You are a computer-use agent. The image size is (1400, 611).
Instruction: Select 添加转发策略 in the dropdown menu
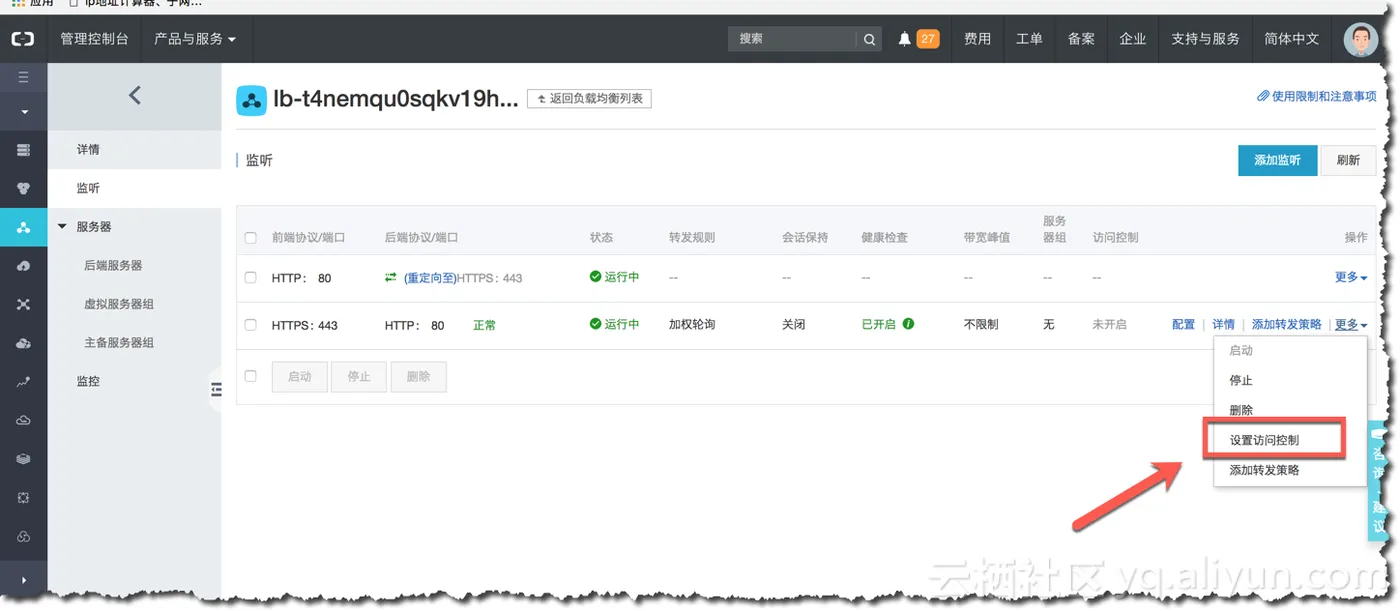click(x=1290, y=470)
